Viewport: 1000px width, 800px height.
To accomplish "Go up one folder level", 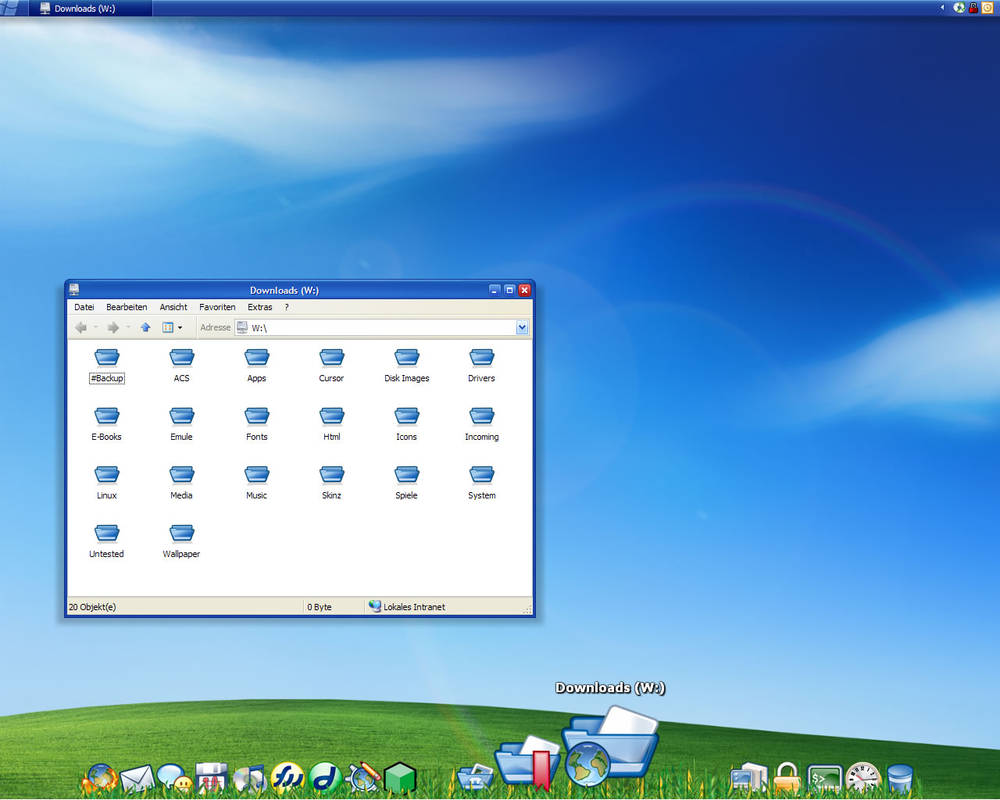I will (x=145, y=327).
